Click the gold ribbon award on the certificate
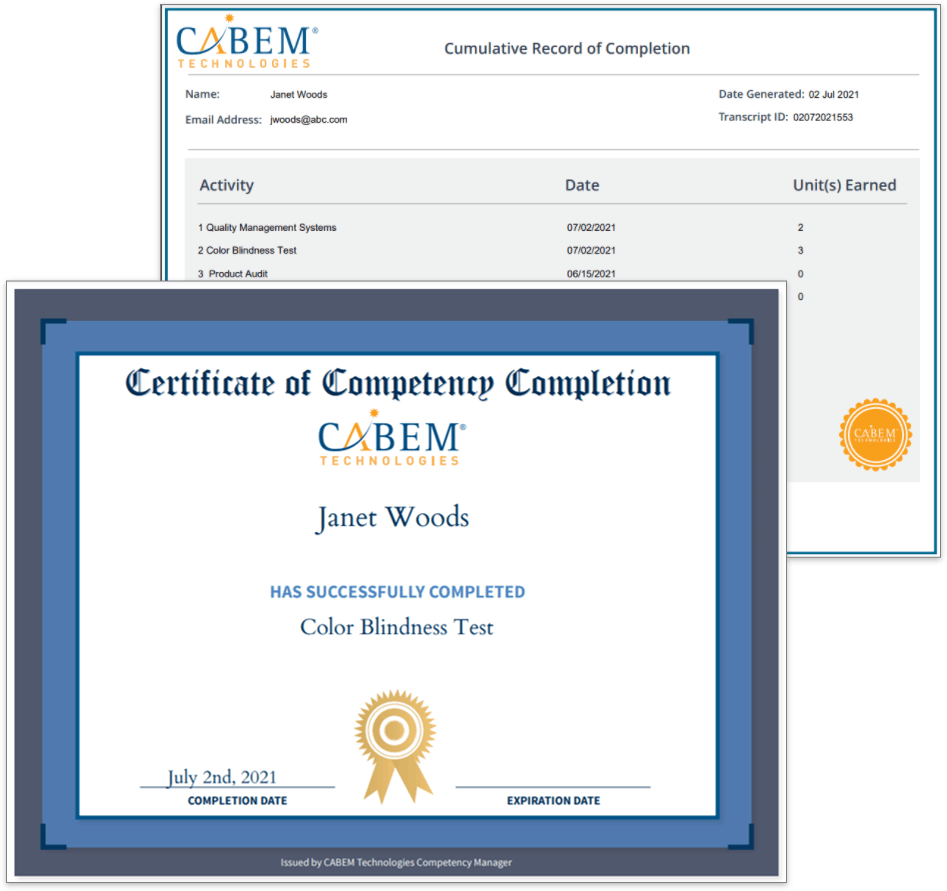This screenshot has height=891, width=947. [396, 747]
